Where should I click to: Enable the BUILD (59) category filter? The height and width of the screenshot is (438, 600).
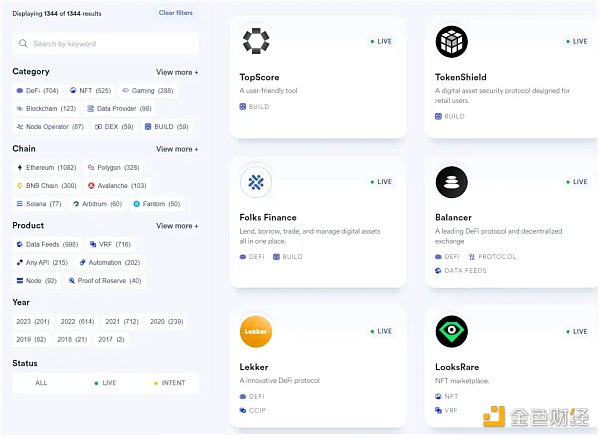tap(166, 127)
